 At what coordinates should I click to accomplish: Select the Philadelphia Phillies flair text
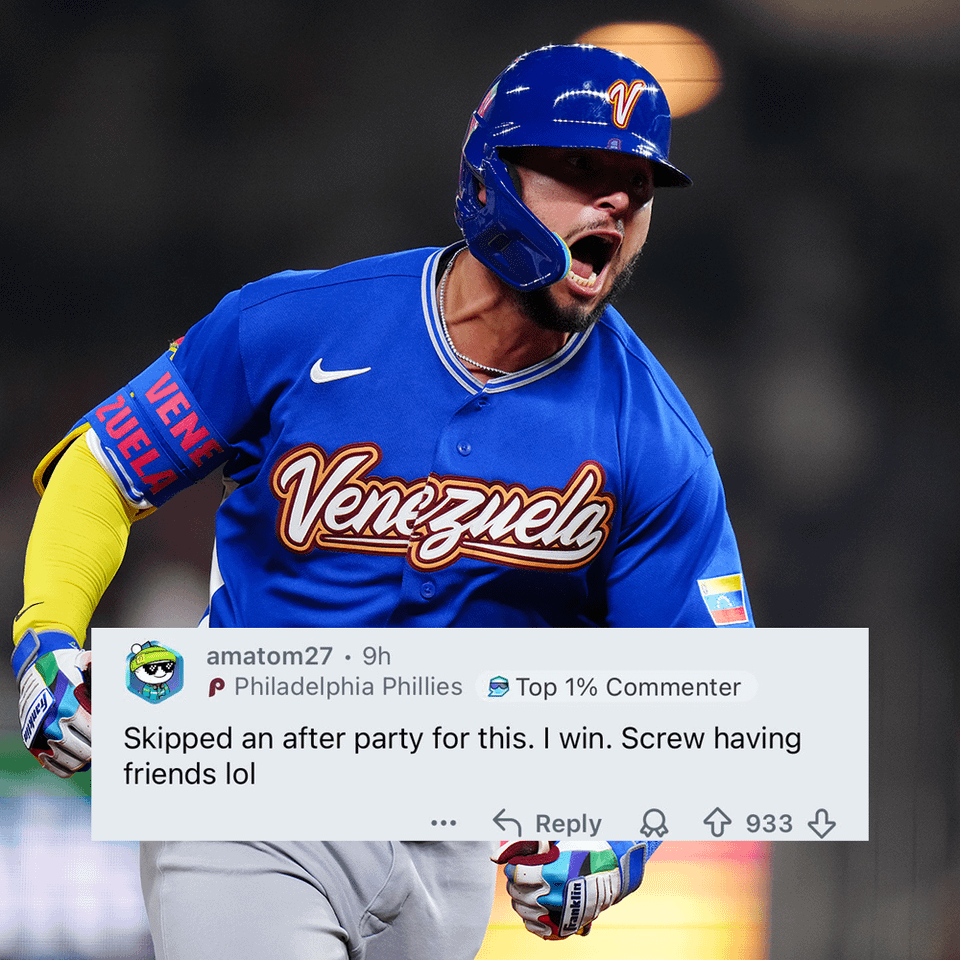tap(348, 687)
